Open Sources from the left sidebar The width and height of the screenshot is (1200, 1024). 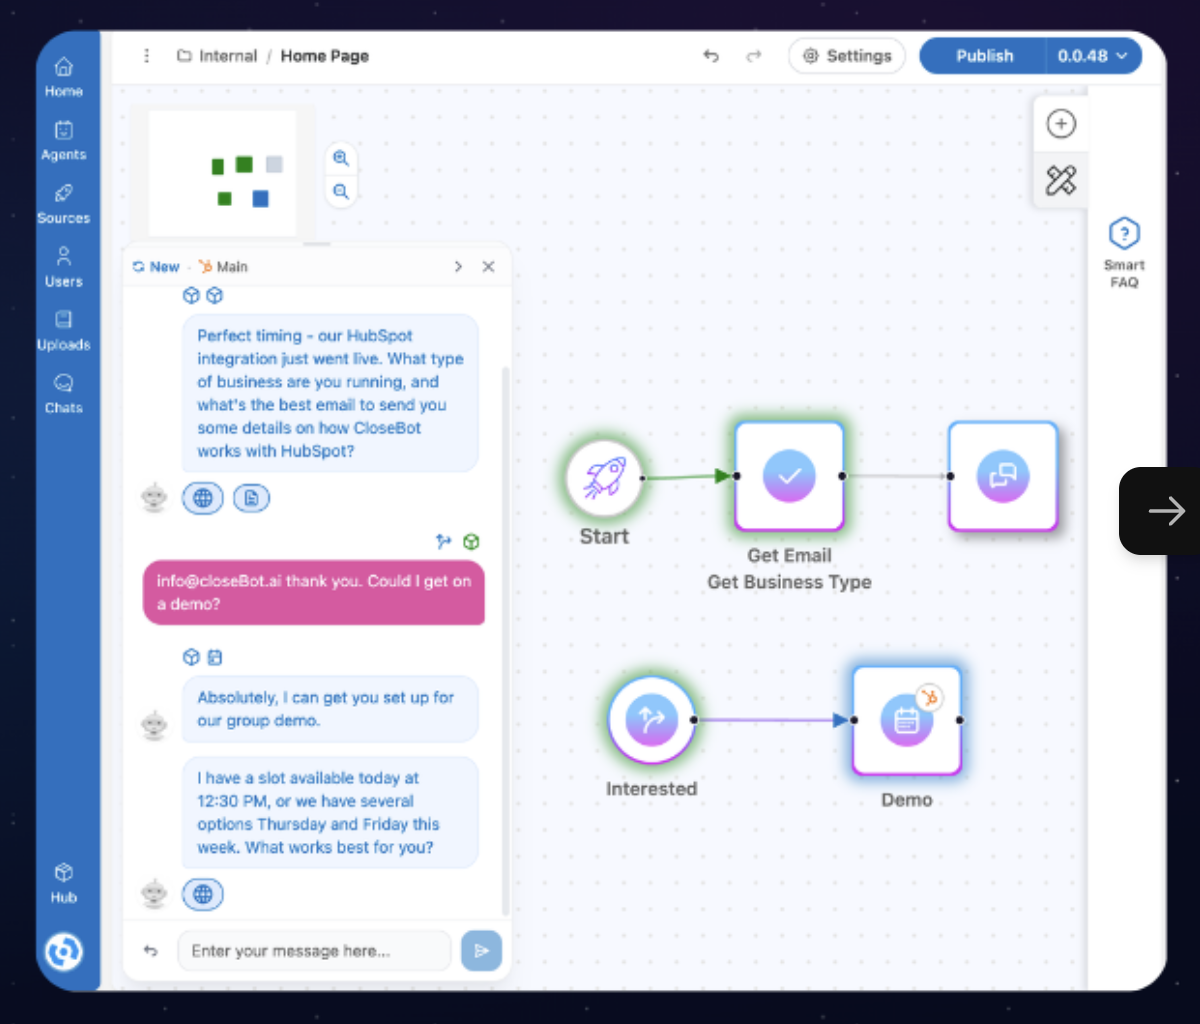(x=63, y=204)
